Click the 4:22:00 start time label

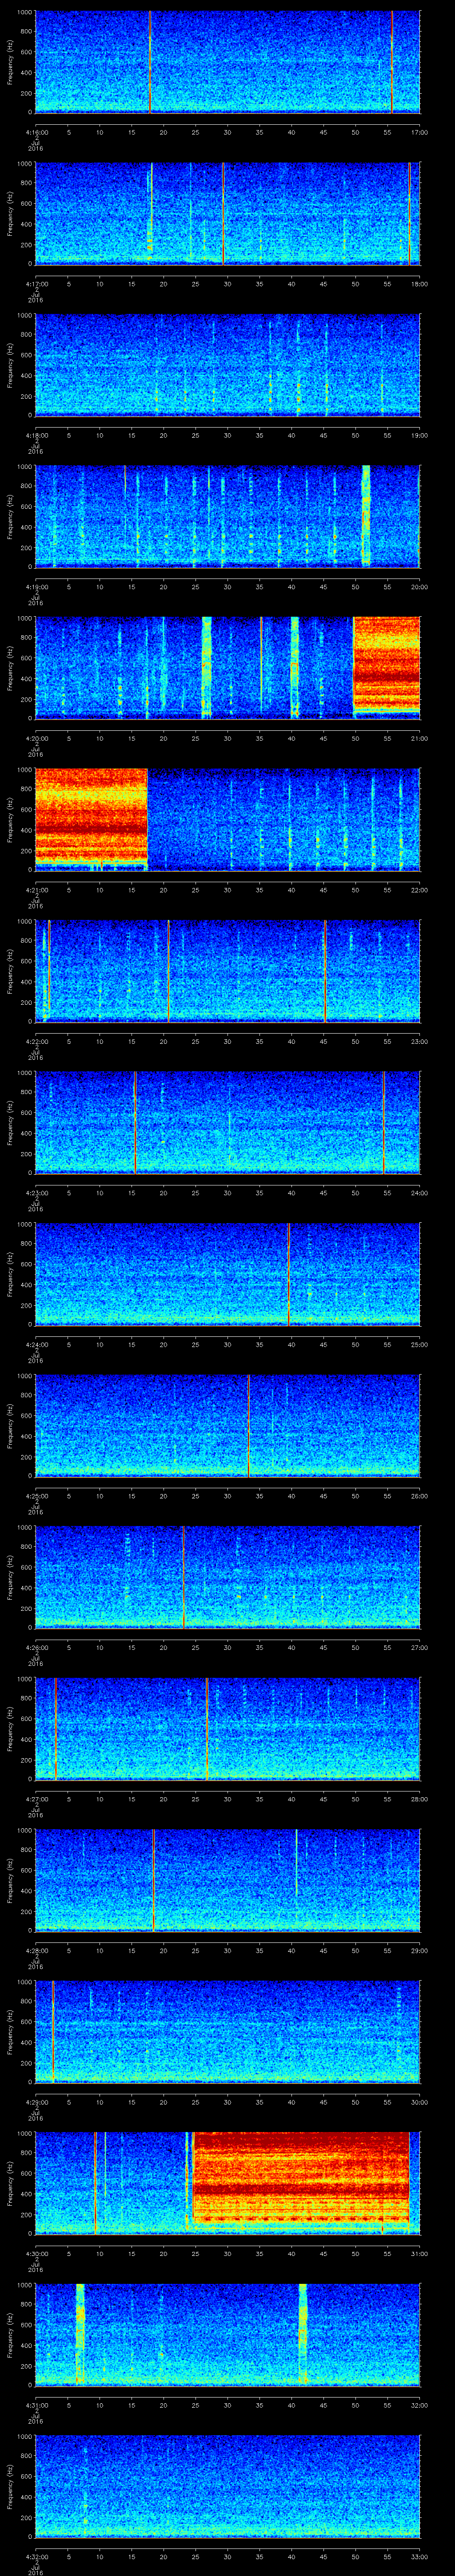[37, 1041]
